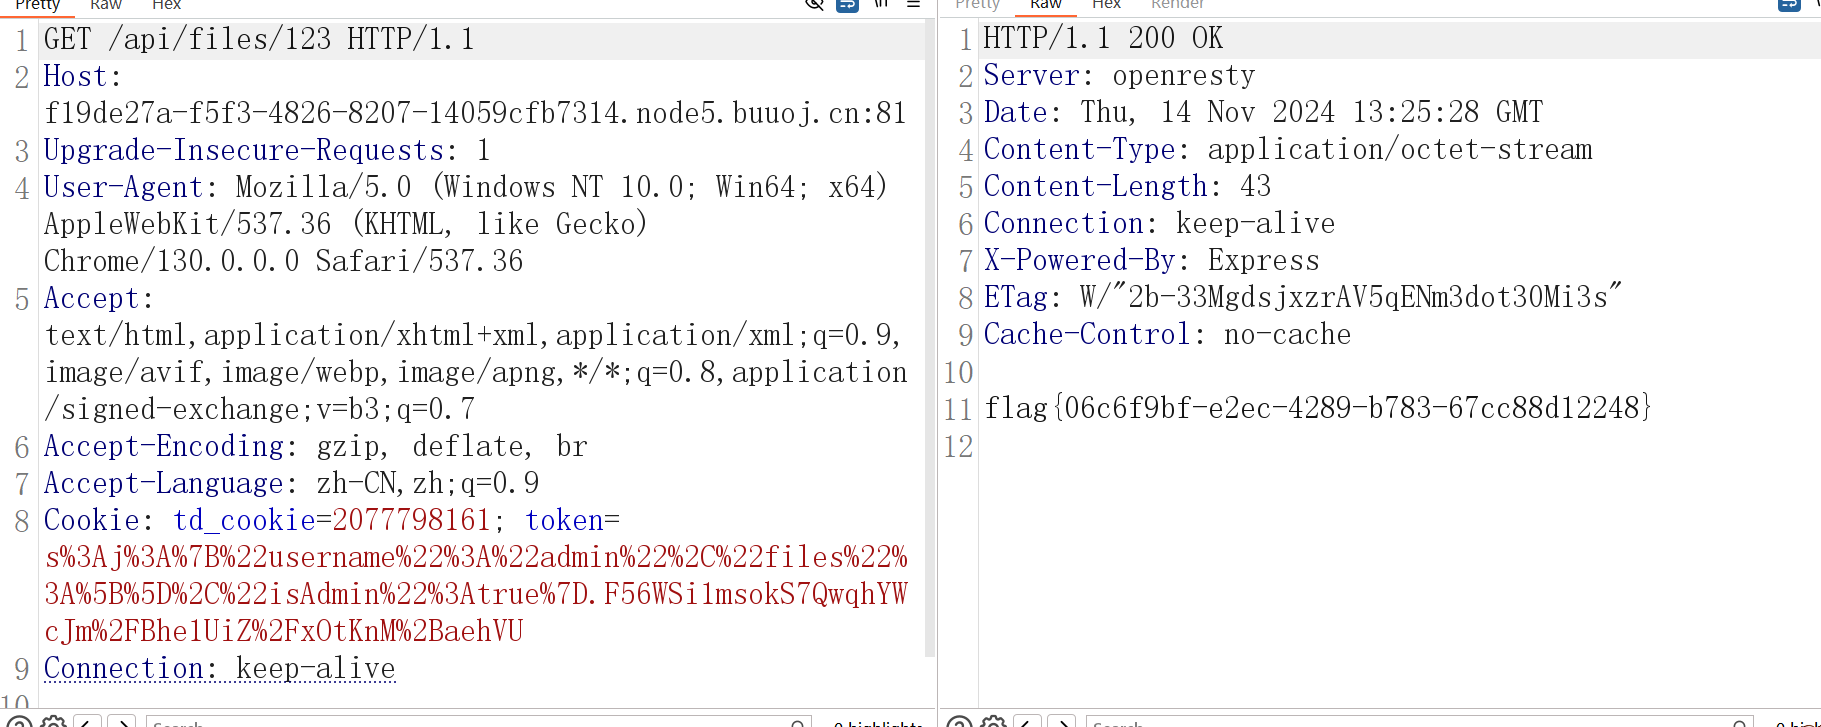Viewport: 1821px width, 727px height.
Task: Click the Upgrade-Insecure-Requests header
Action: (267, 151)
